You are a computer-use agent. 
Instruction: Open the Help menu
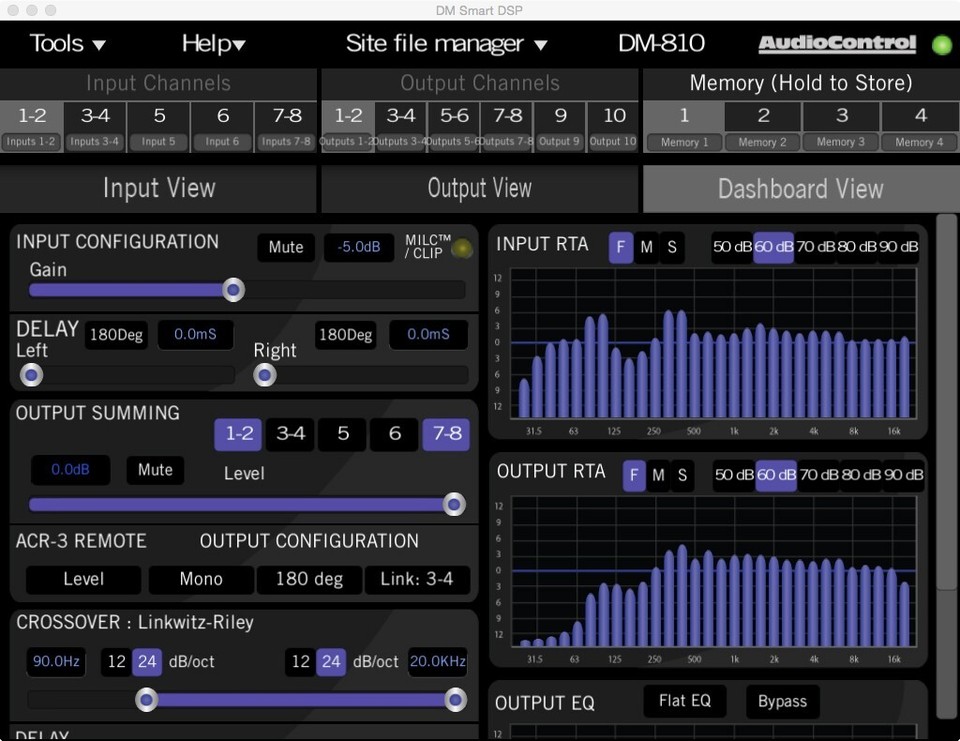(x=213, y=43)
